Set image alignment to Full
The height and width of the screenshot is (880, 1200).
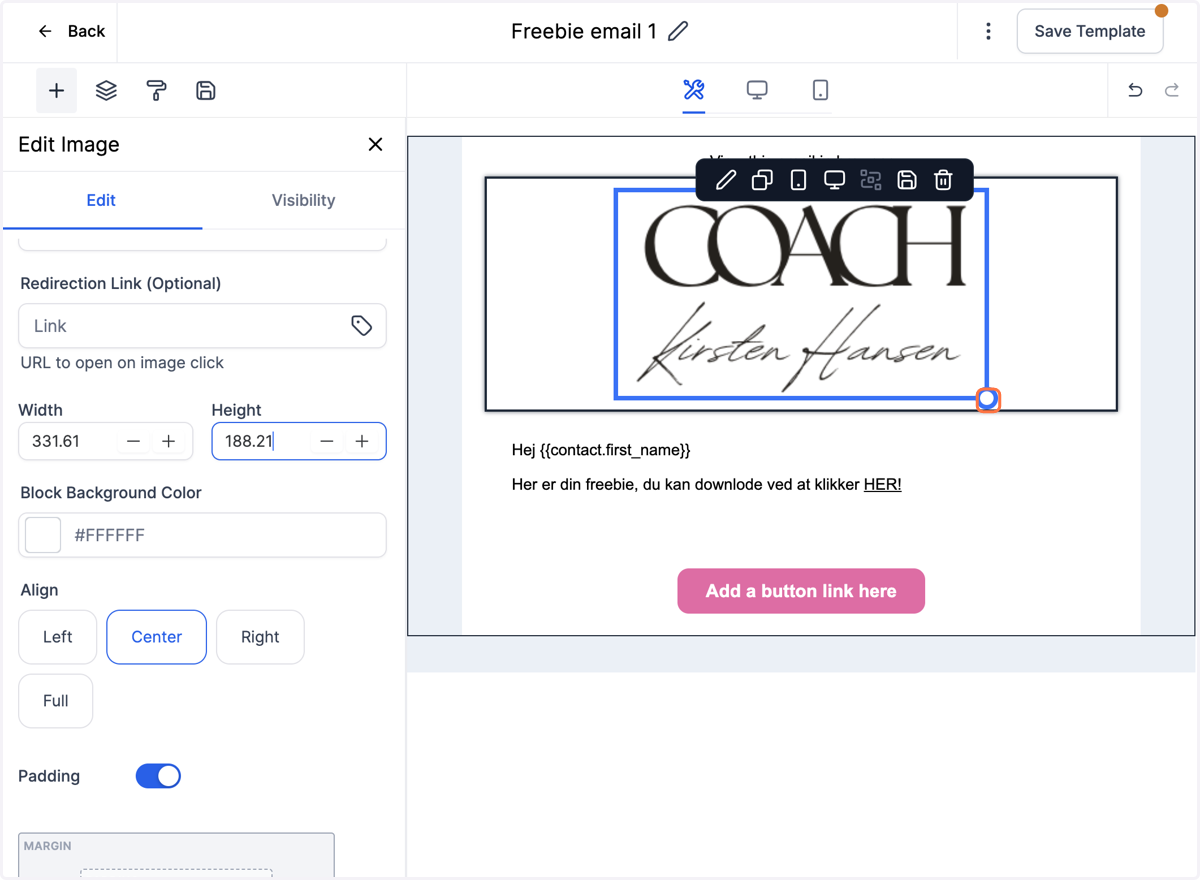click(x=56, y=701)
